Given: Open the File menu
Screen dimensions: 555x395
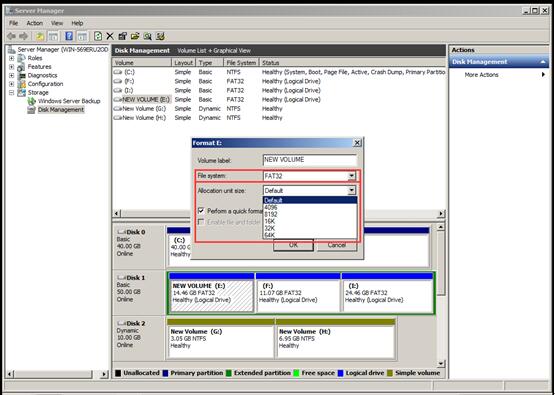Looking at the screenshot, I should [13, 23].
